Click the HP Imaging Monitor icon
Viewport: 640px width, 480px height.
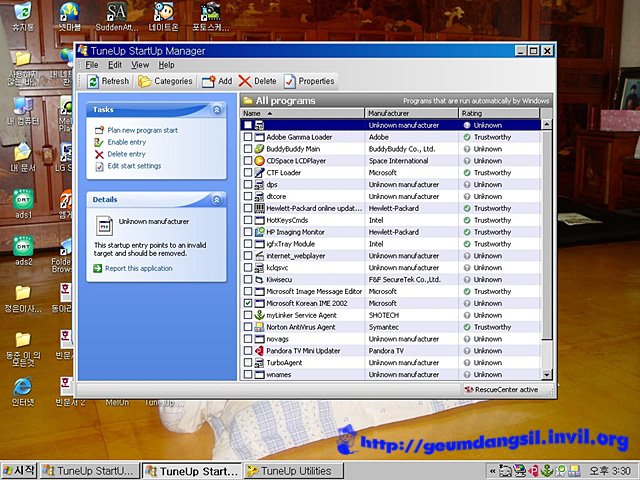coord(259,232)
